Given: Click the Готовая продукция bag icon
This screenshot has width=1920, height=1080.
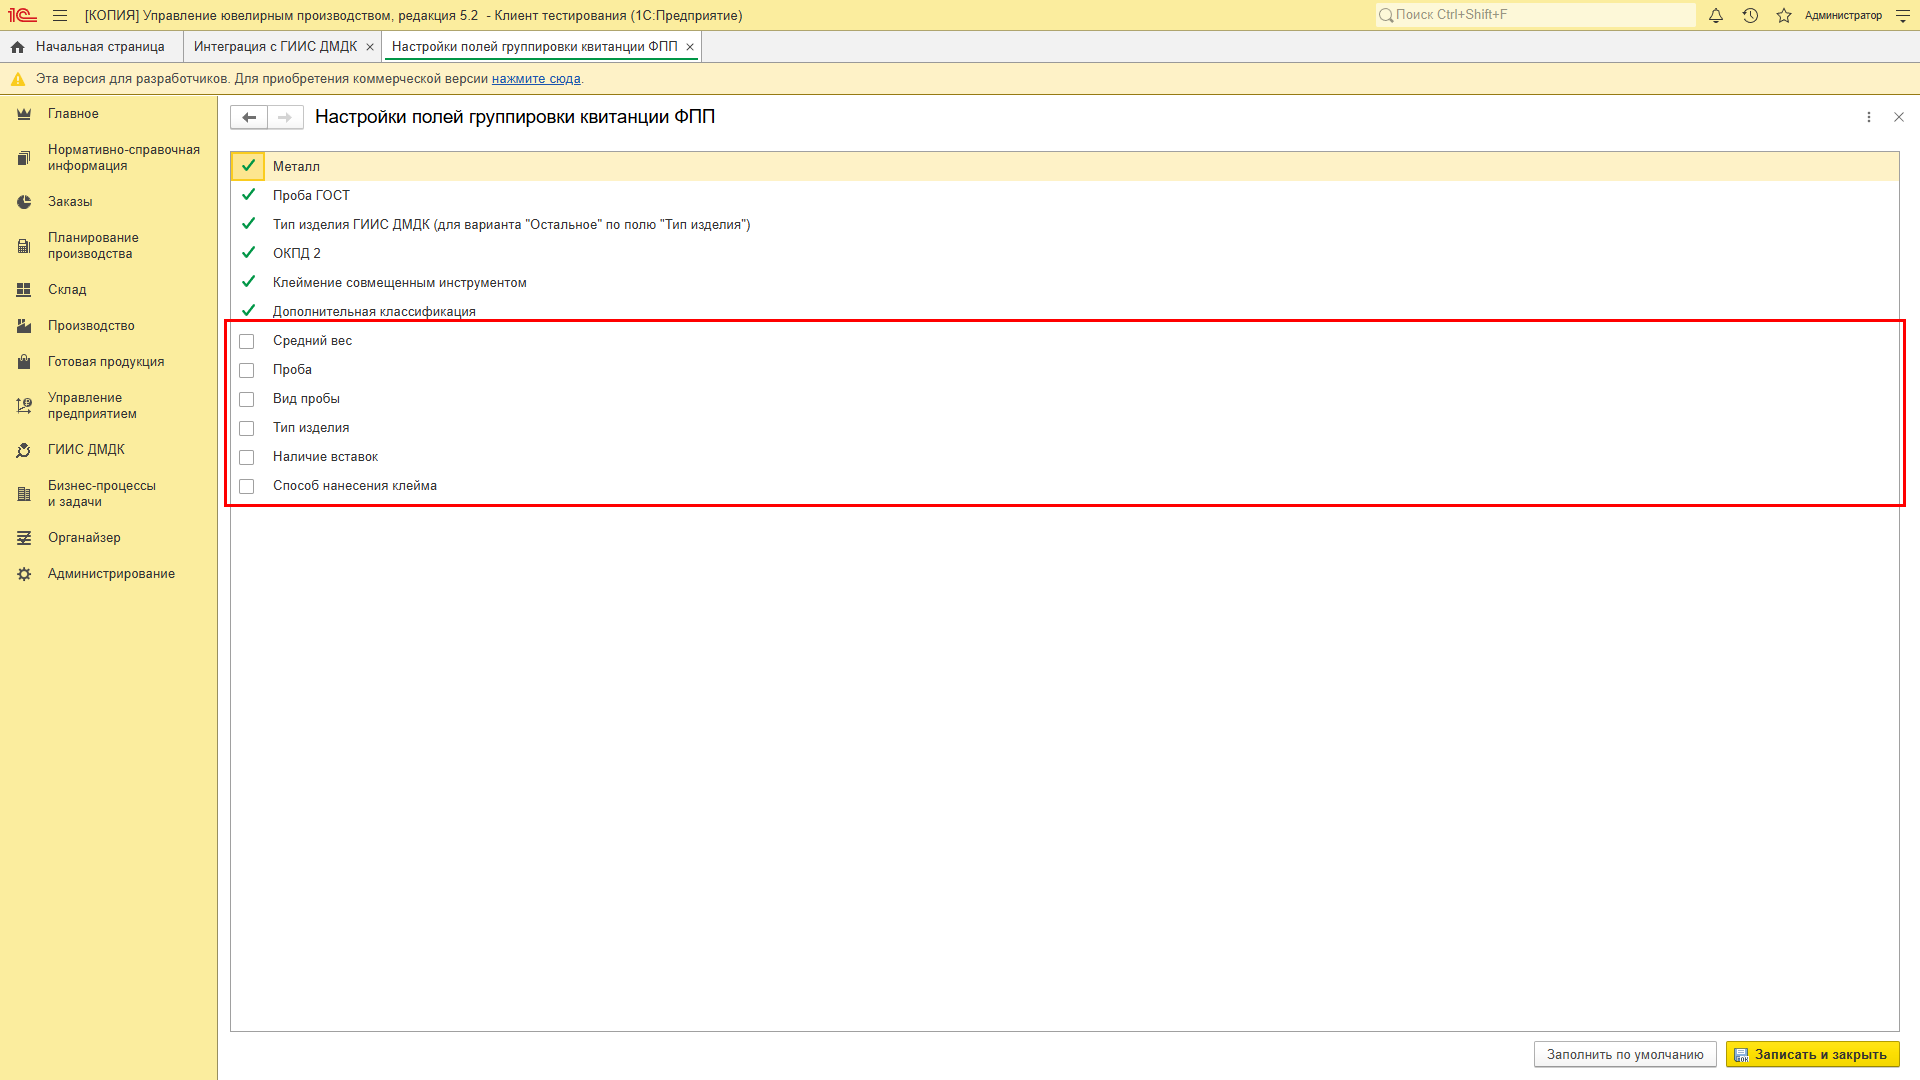Looking at the screenshot, I should pyautogui.click(x=24, y=362).
